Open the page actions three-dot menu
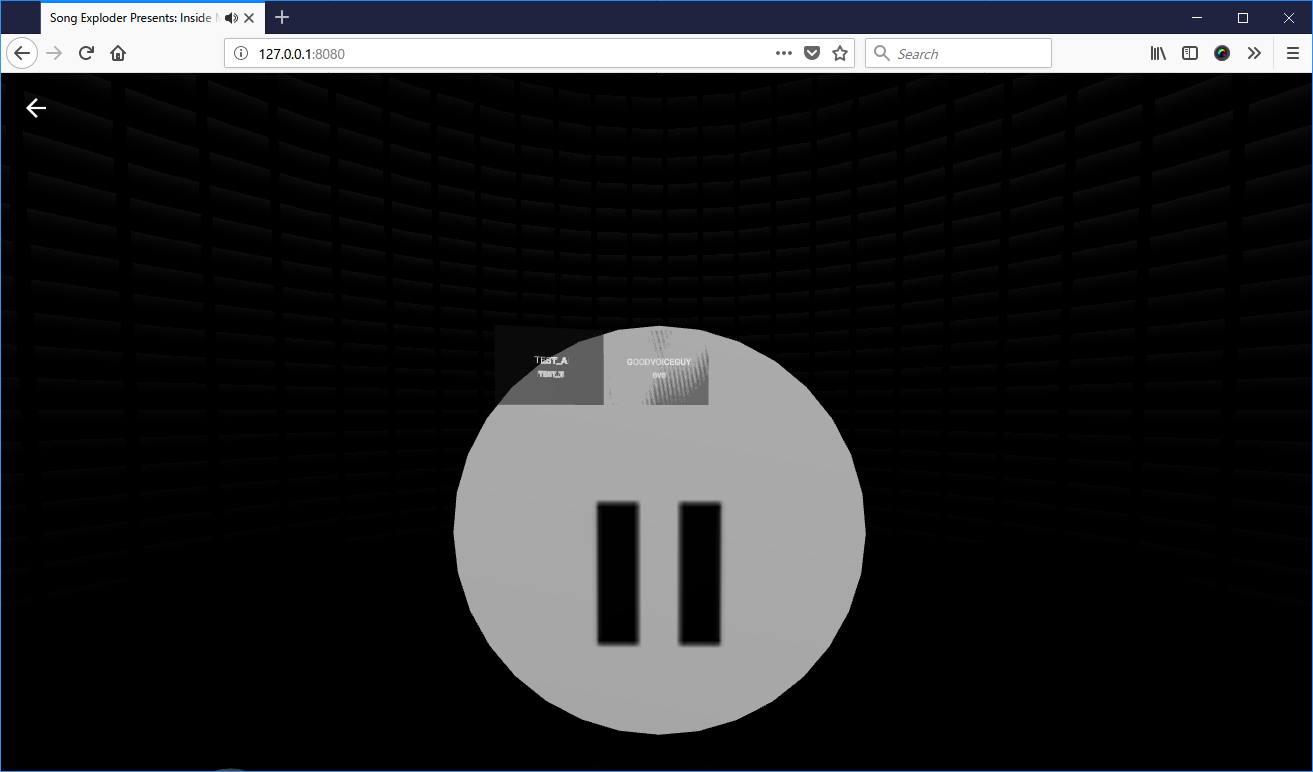The height and width of the screenshot is (772, 1313). (784, 54)
